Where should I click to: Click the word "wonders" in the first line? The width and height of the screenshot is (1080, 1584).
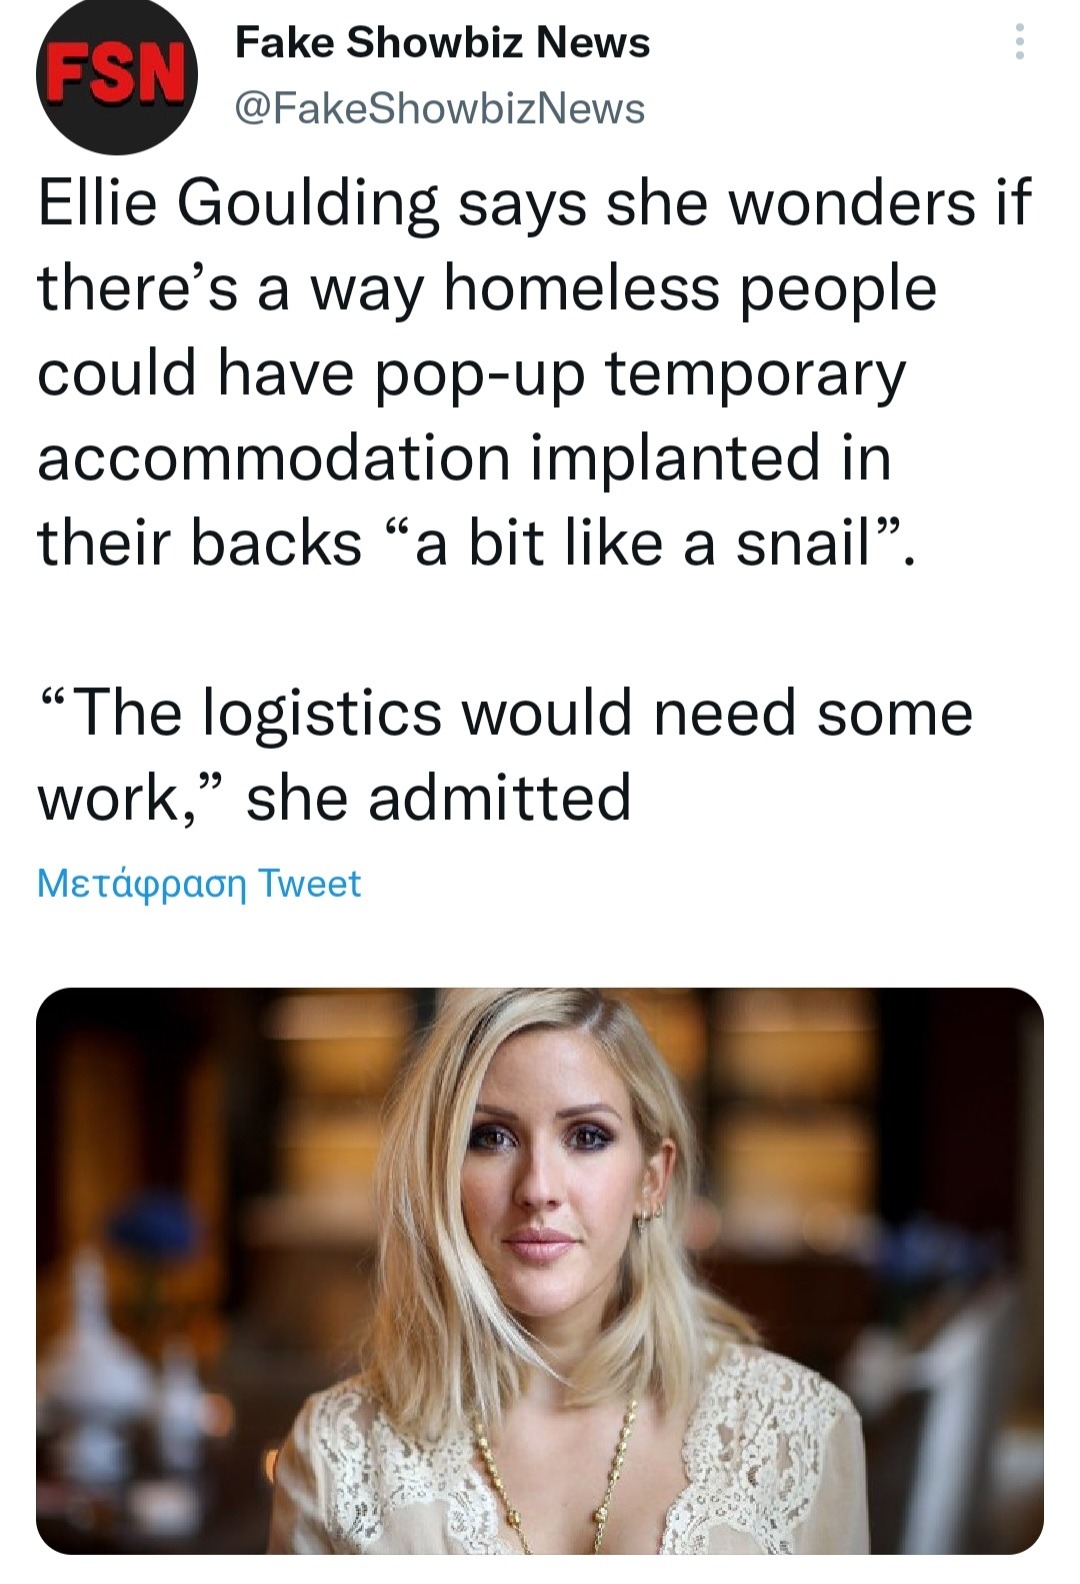(851, 204)
